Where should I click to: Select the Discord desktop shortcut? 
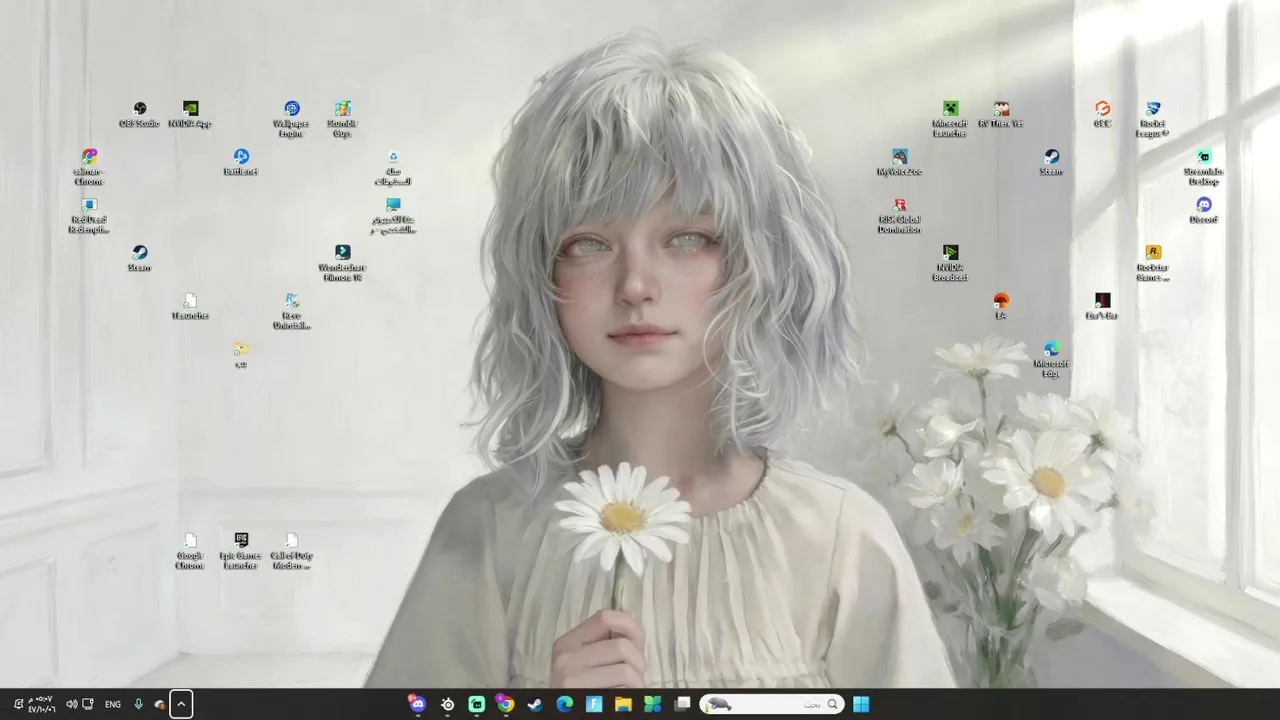tap(1204, 210)
